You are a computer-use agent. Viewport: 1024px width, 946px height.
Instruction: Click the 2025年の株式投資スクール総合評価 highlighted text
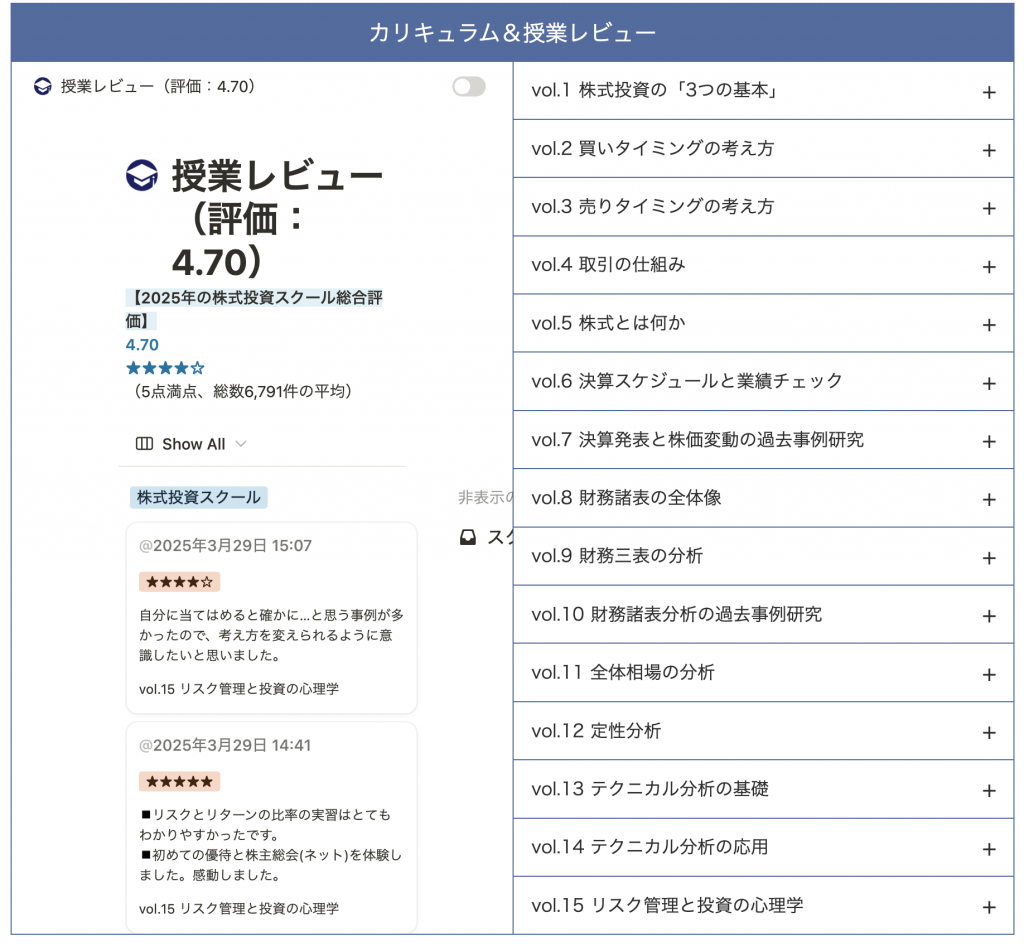coord(253,298)
